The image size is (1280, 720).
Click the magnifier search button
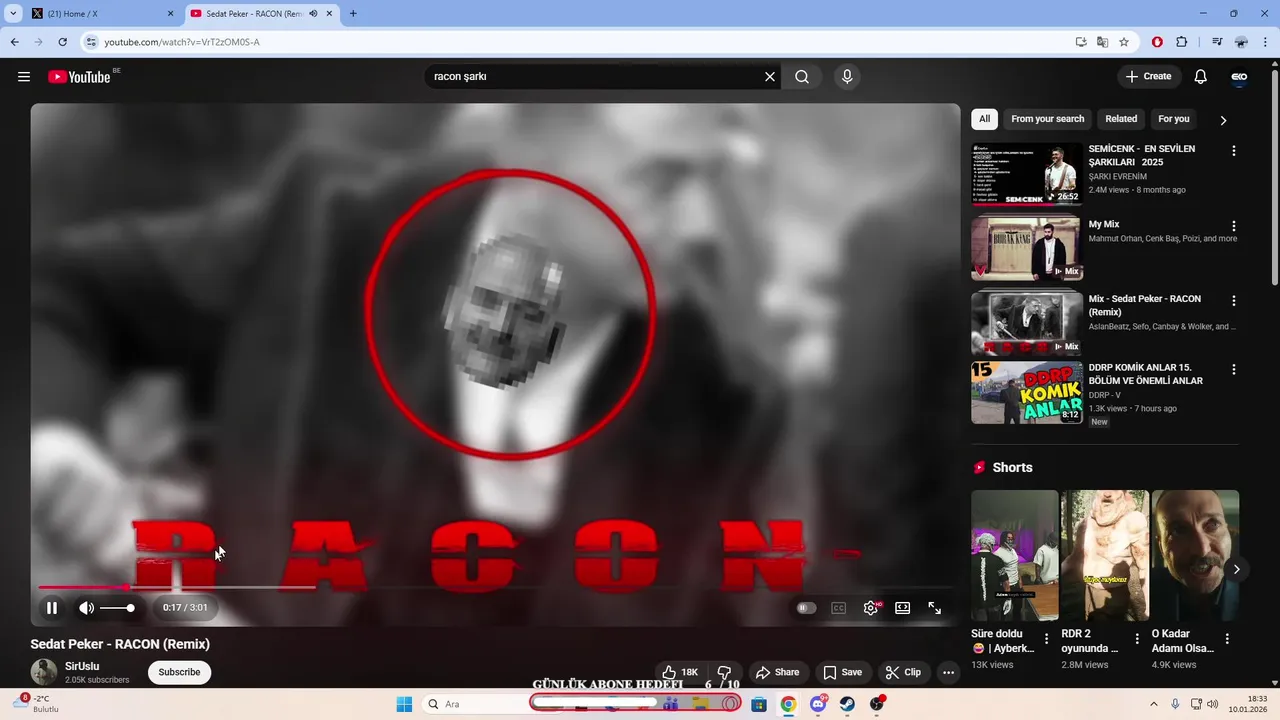[x=802, y=77]
